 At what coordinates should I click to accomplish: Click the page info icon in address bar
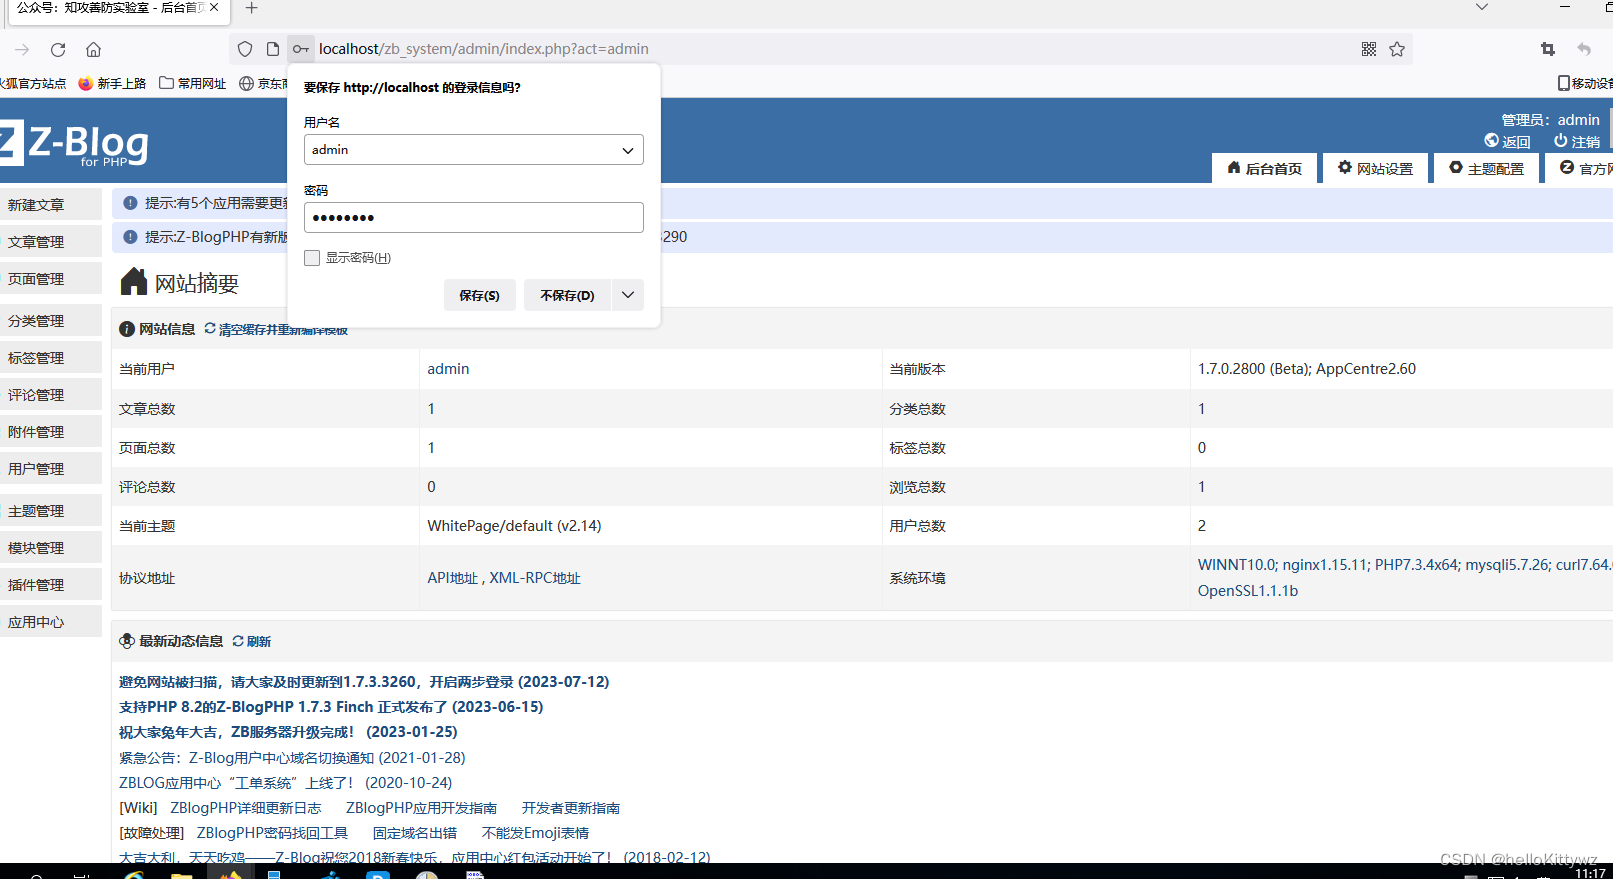tap(273, 49)
